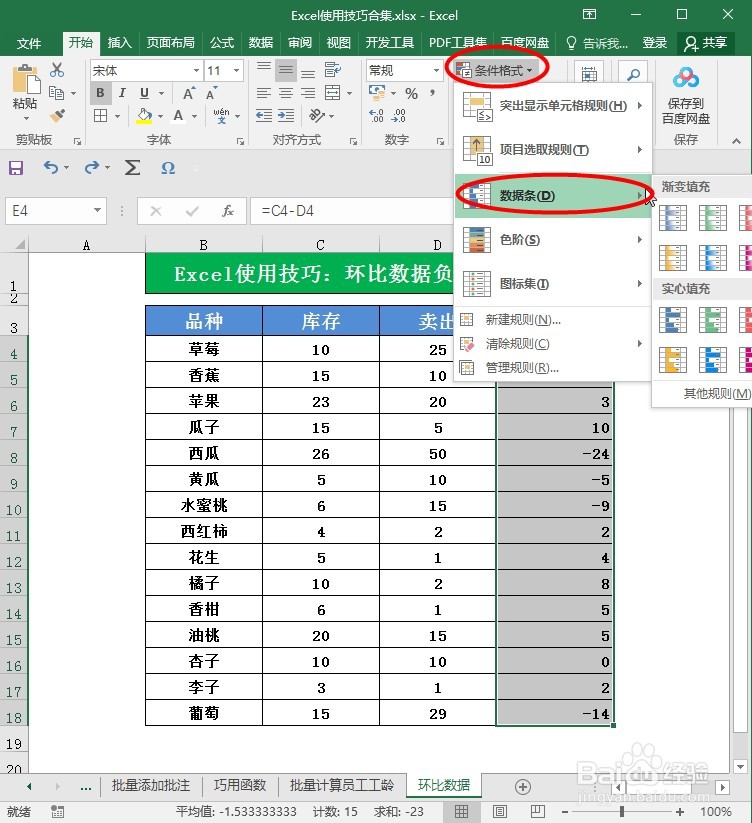This screenshot has height=823, width=752.
Task: Click 登录 sign-in link
Action: (655, 43)
